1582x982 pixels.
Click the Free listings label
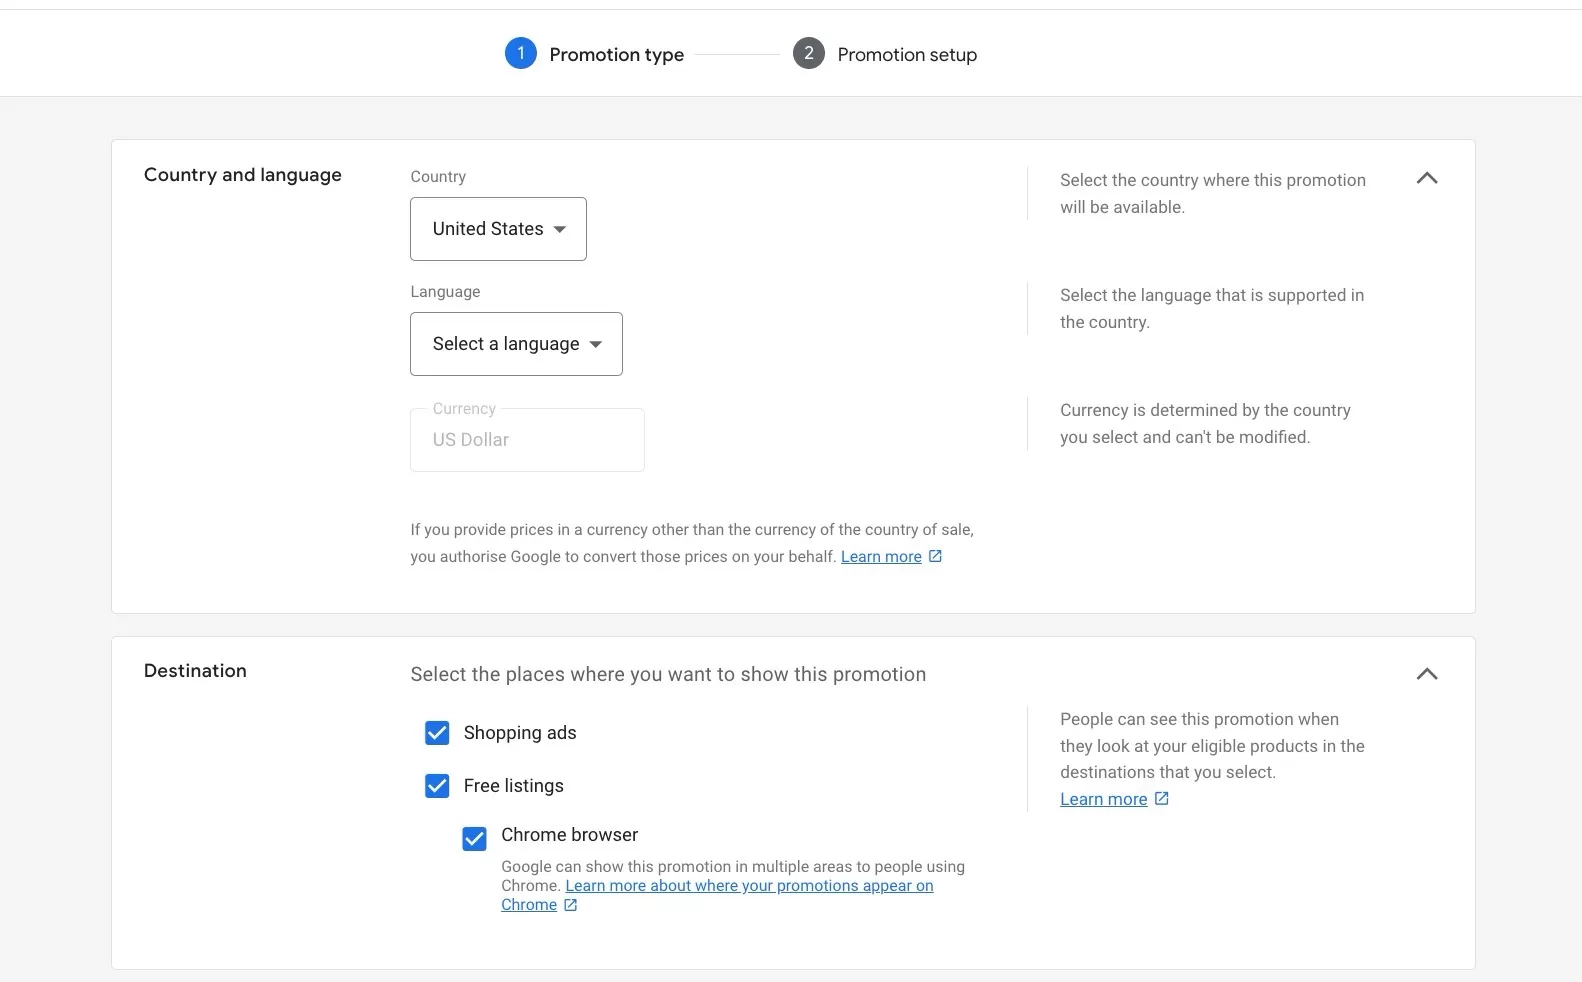click(x=513, y=786)
